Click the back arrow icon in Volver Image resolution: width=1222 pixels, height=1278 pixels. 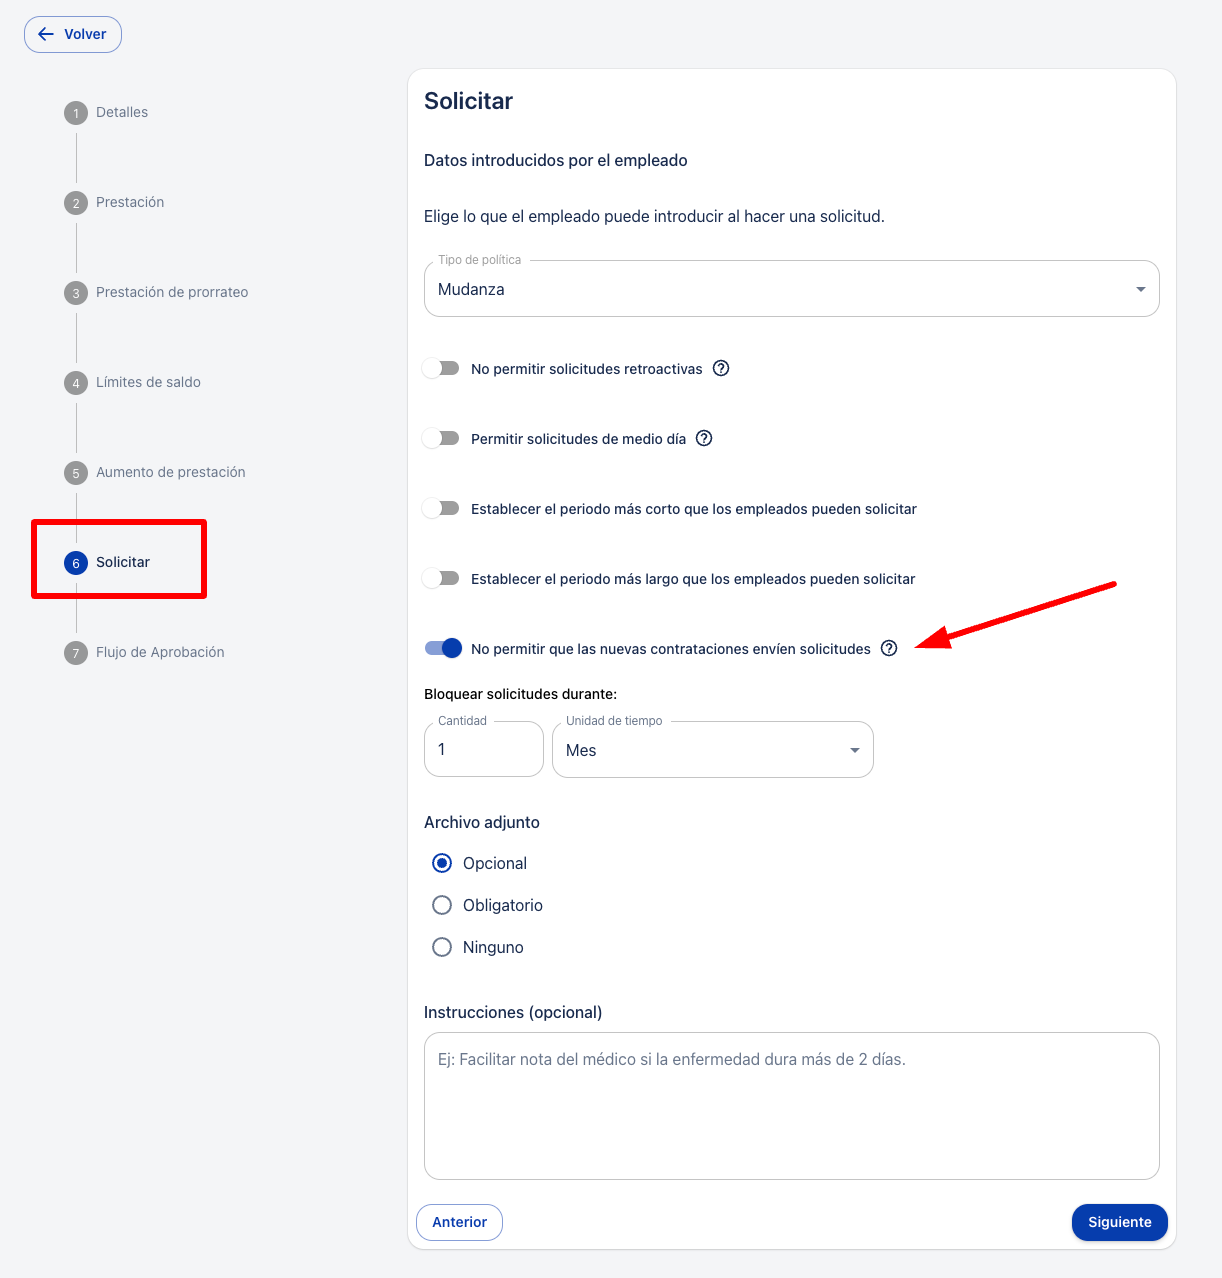coord(46,34)
